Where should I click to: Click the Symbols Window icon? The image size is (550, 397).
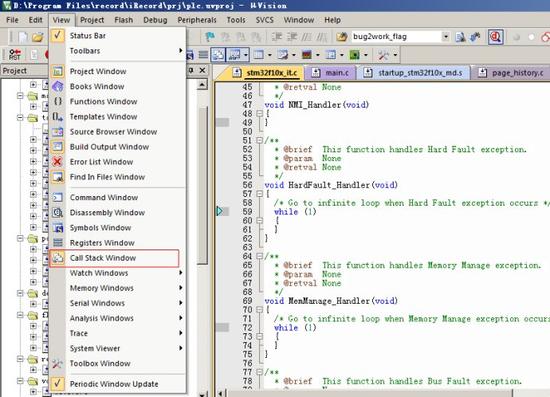coord(58,228)
